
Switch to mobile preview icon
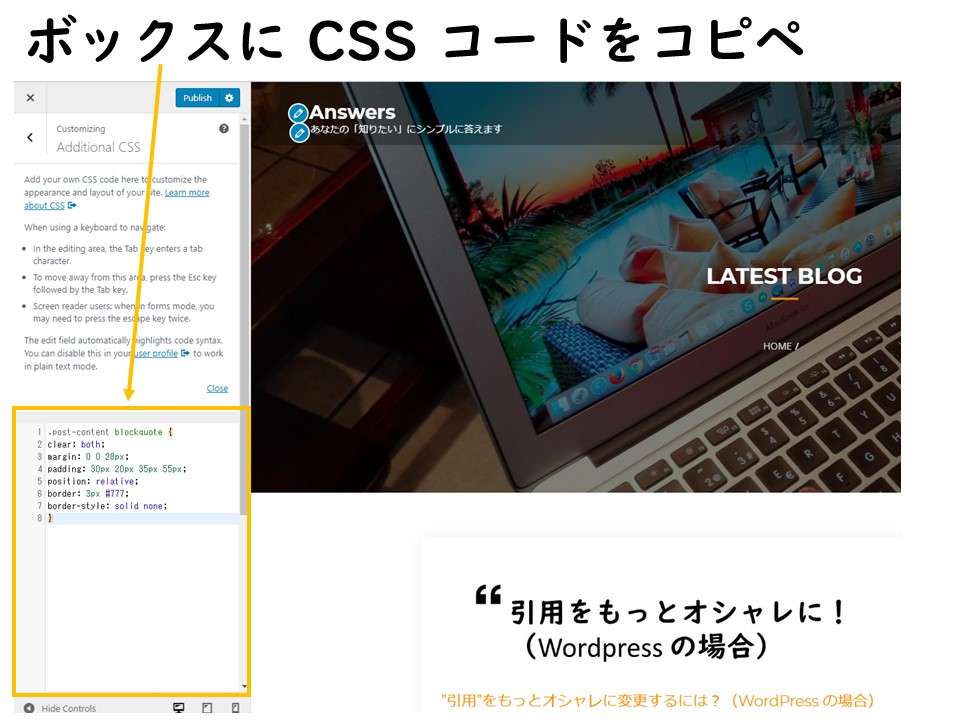(x=235, y=708)
